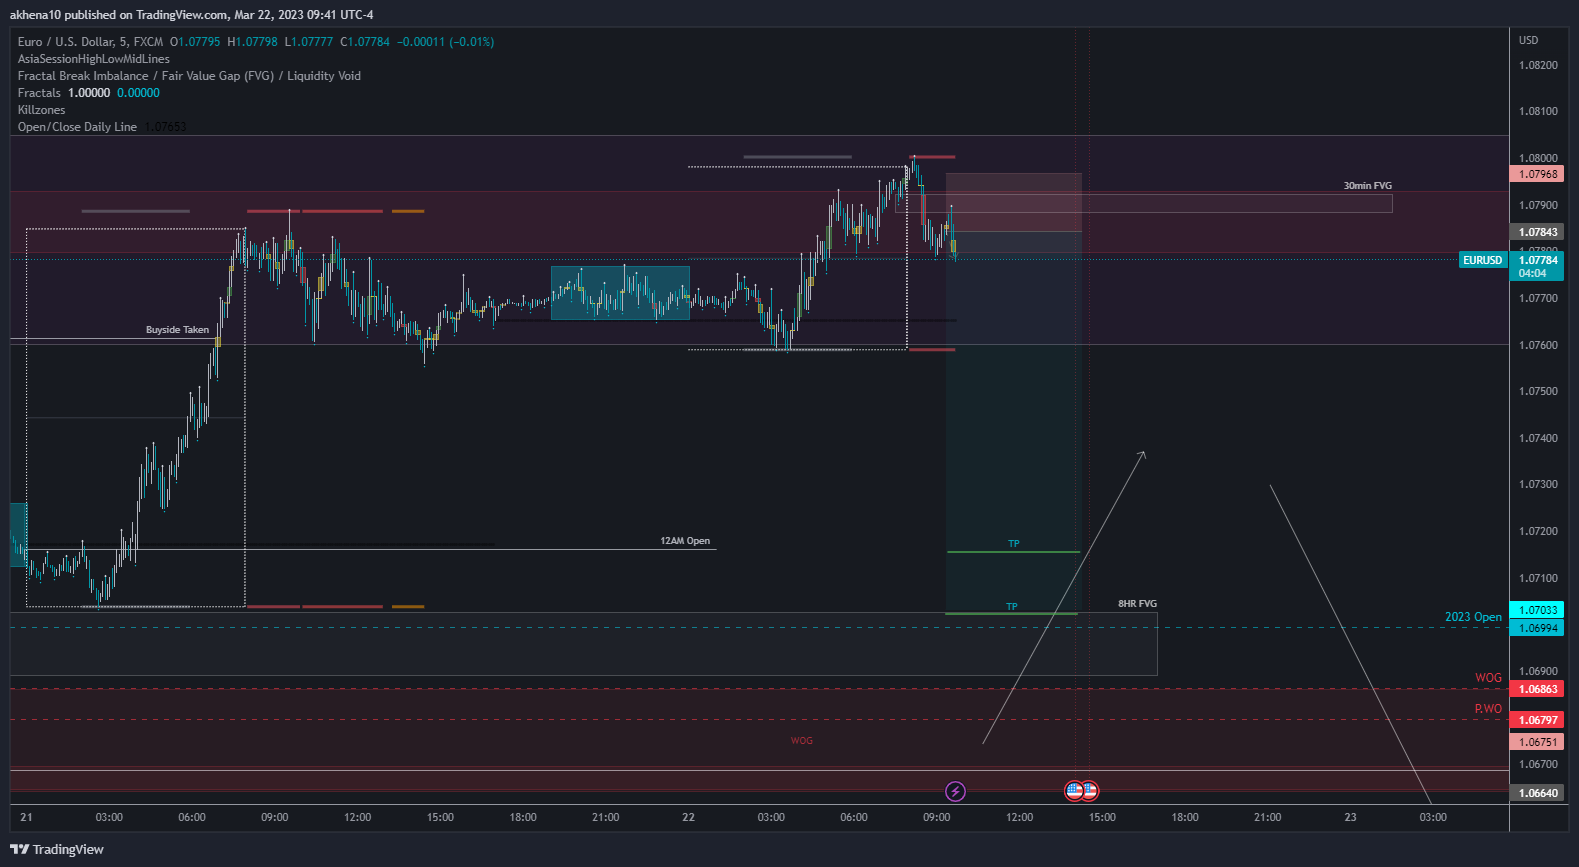Image resolution: width=1579 pixels, height=867 pixels.
Task: Select the 12AM Open label
Action: [x=685, y=541]
